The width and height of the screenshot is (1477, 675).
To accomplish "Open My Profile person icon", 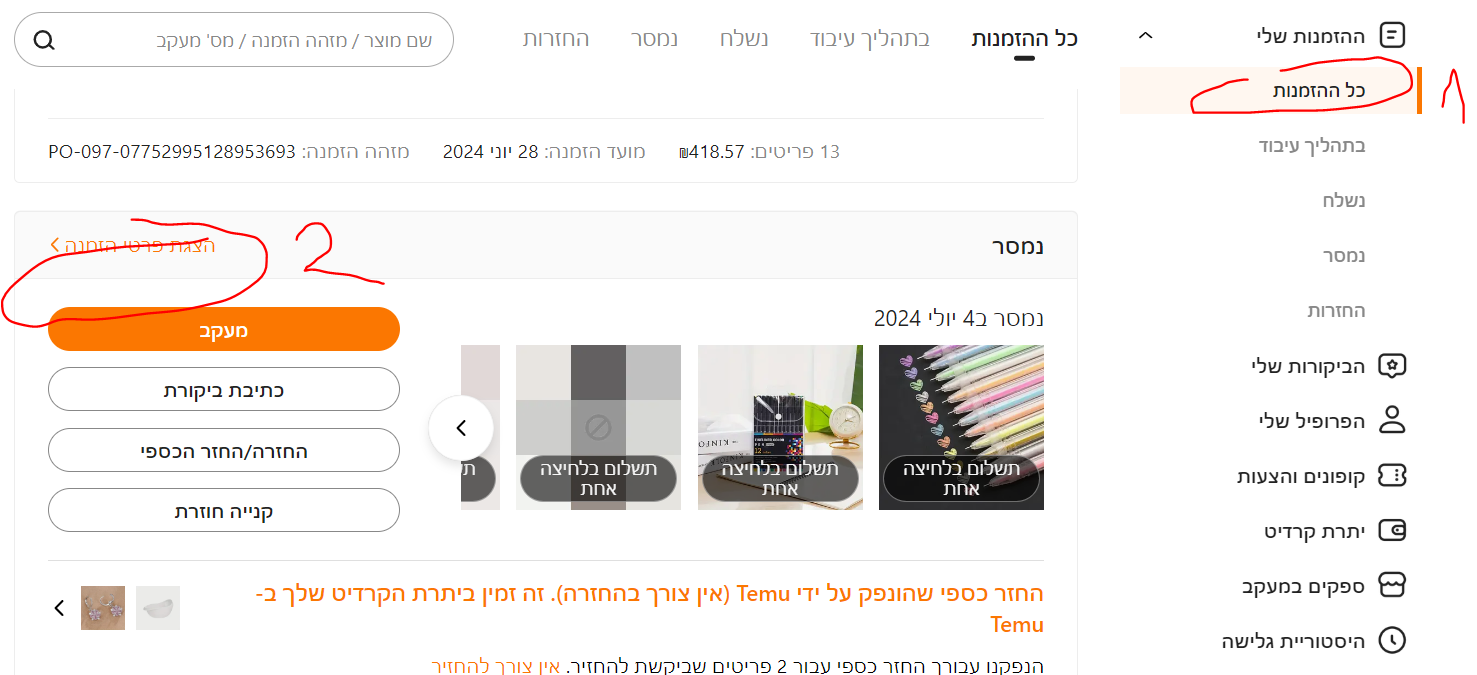I will 1392,420.
